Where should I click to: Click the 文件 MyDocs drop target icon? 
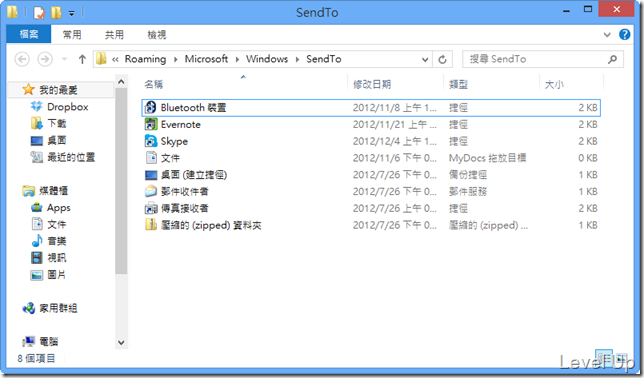[151, 158]
